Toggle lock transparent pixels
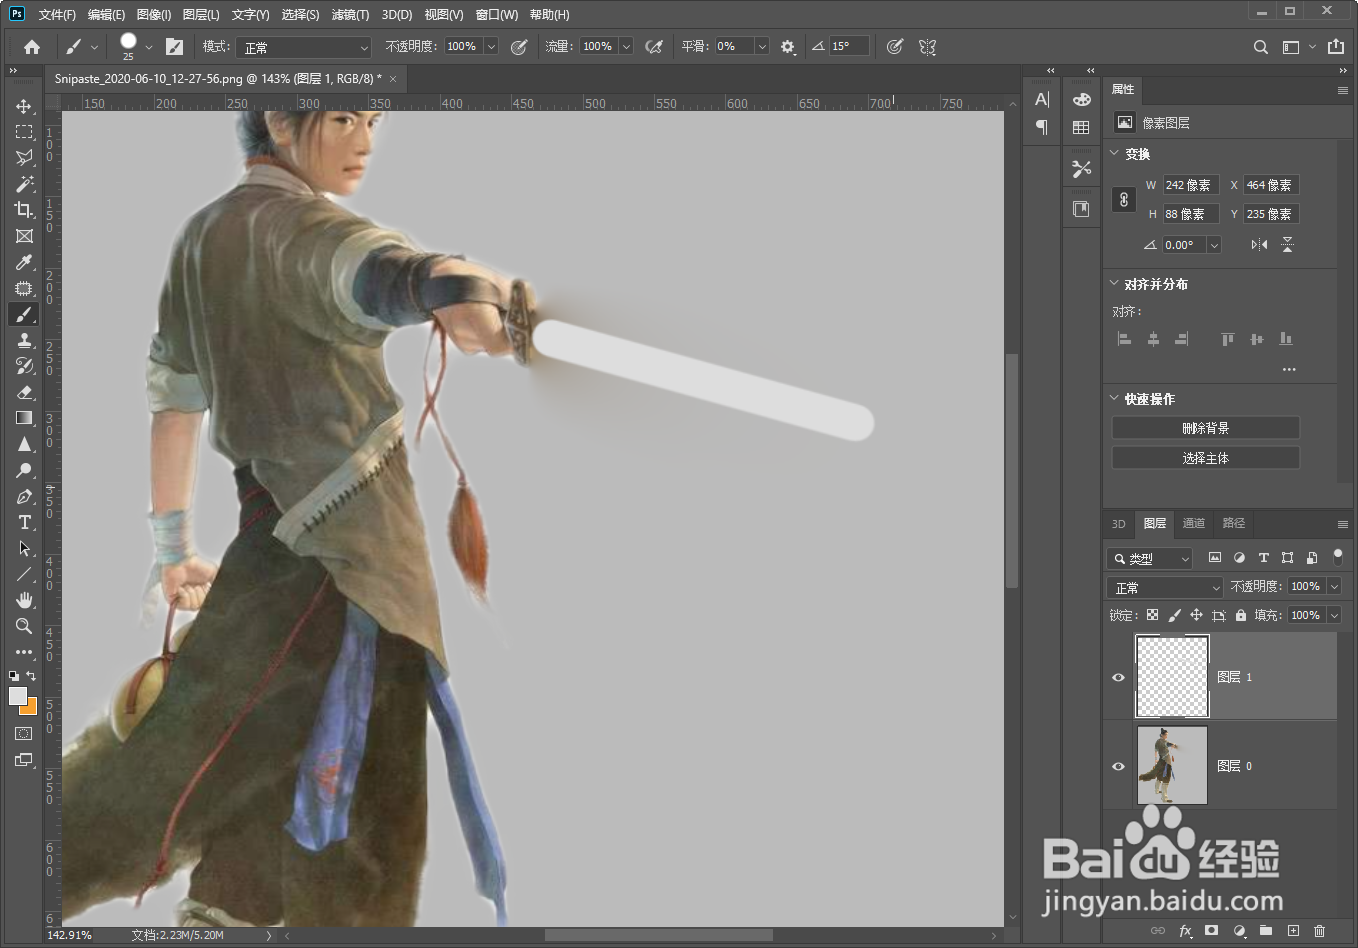The width and height of the screenshot is (1358, 948). (x=1153, y=615)
